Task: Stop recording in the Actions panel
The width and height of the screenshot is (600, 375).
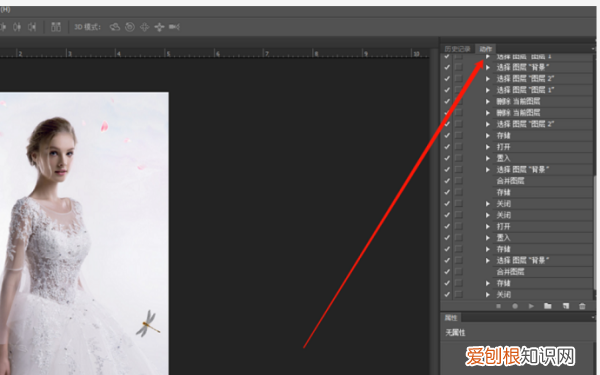Action: click(x=498, y=306)
